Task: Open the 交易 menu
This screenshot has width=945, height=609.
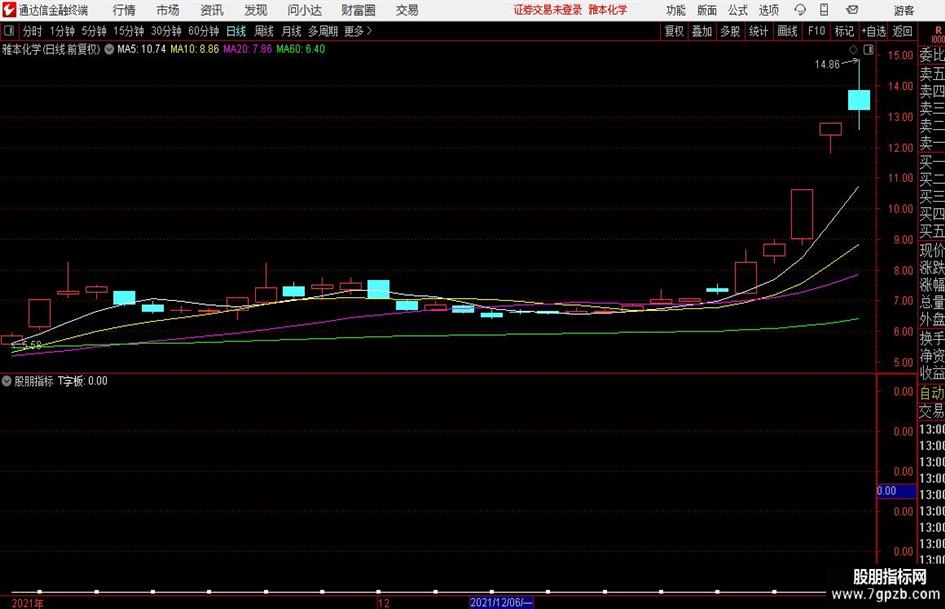Action: tap(407, 10)
